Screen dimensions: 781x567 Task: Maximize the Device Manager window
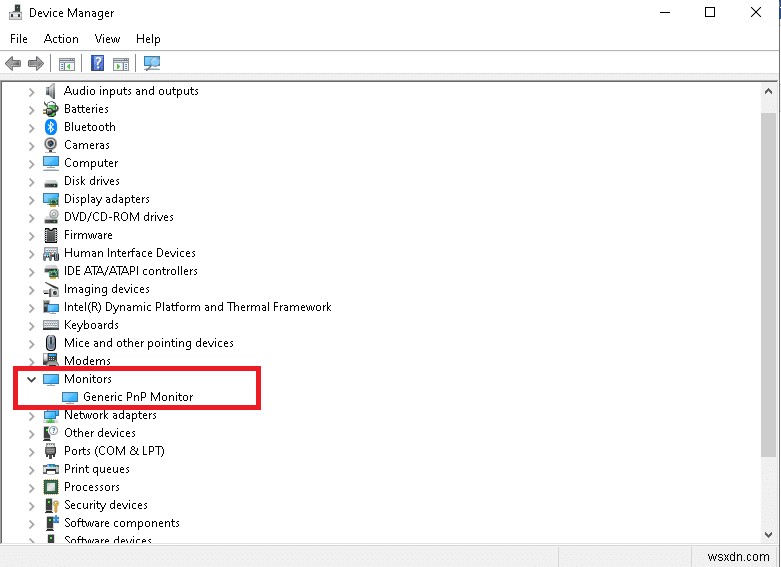(x=710, y=12)
